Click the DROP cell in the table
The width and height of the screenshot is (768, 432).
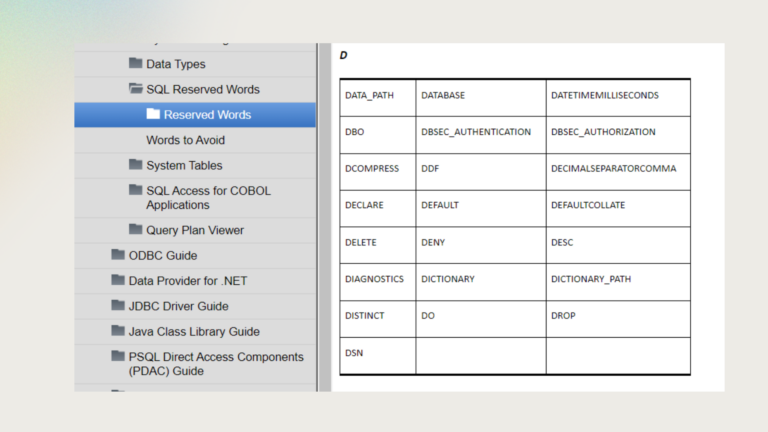563,316
